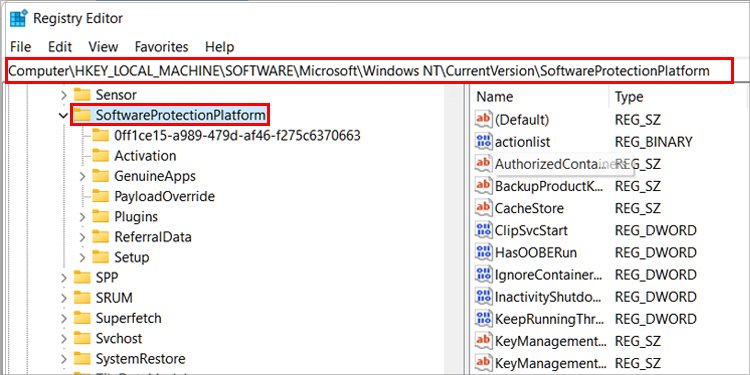Click the registry path address bar
This screenshot has width=750, height=375.
tap(369, 71)
